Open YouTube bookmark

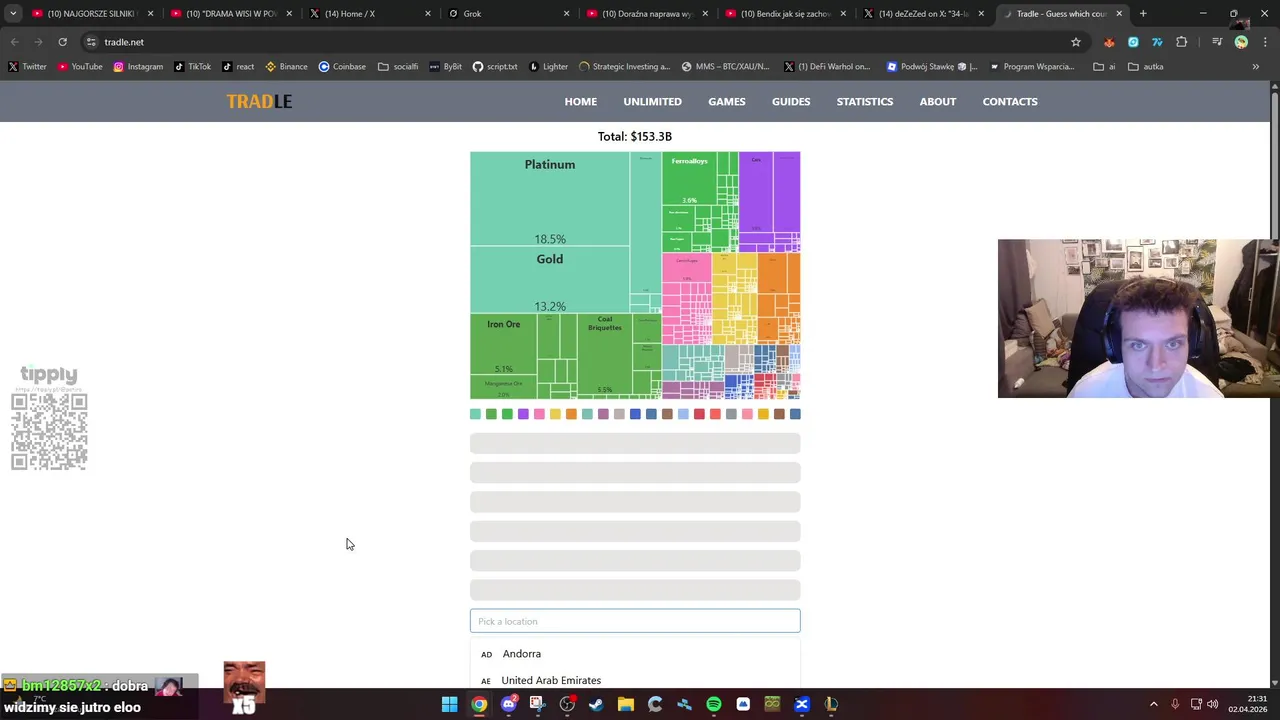click(80, 67)
